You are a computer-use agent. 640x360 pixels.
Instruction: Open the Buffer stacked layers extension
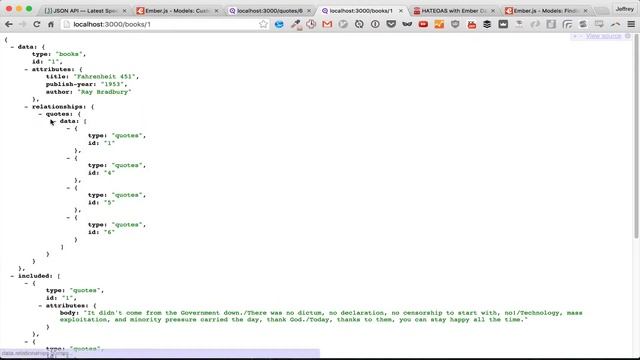pos(487,24)
